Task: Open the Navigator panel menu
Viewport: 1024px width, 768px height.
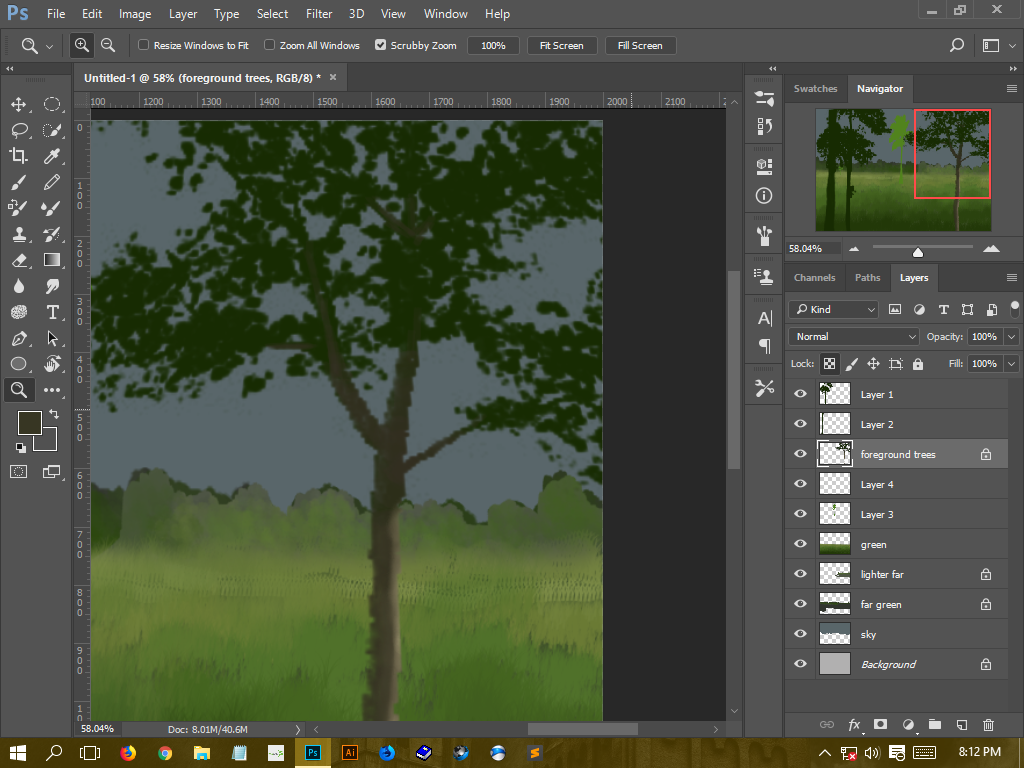Action: (x=1012, y=89)
